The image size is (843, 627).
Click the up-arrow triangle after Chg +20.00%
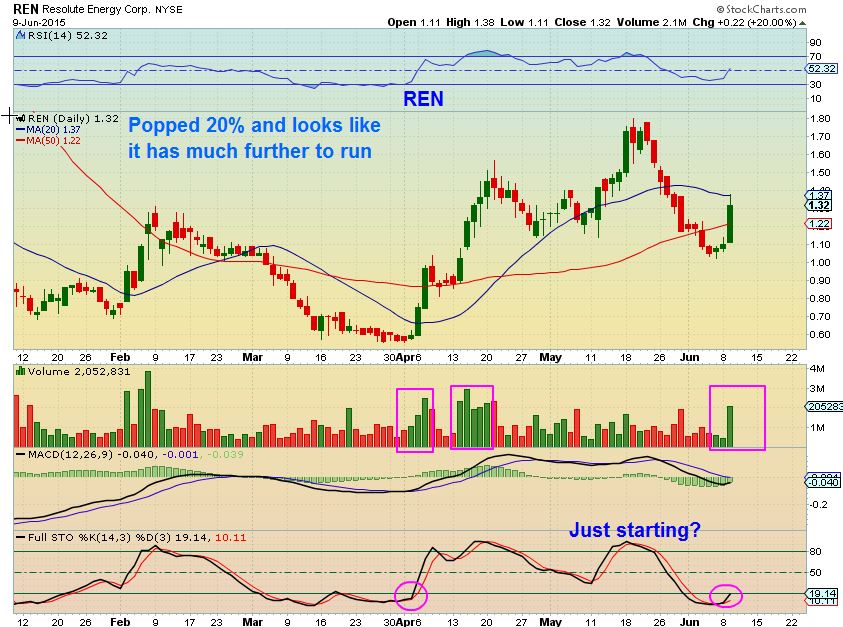tap(803, 23)
